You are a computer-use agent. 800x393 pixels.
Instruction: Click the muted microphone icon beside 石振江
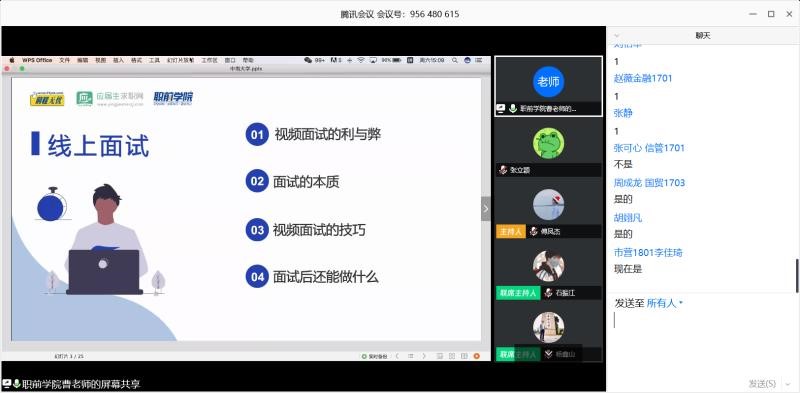(548, 293)
